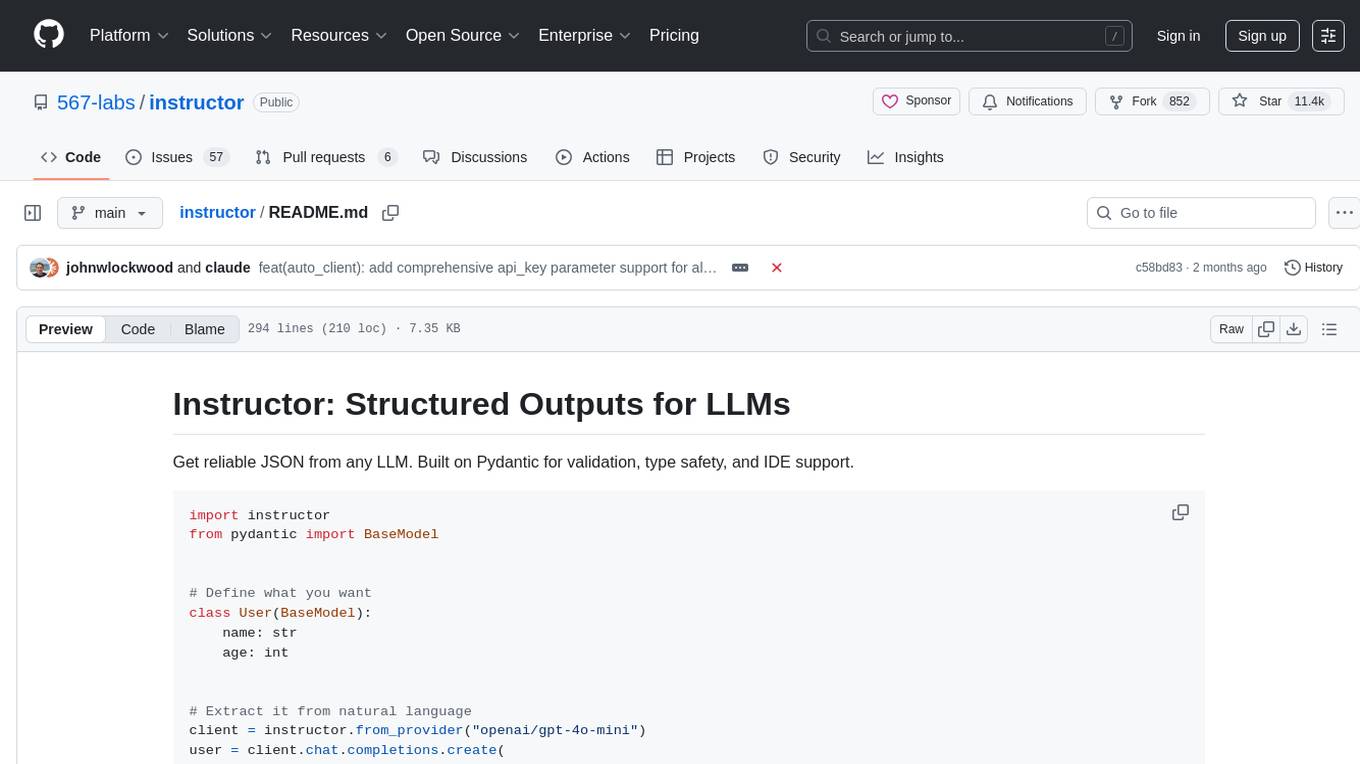Open johnwlockwood's profile link
This screenshot has height=764, width=1360.
point(119,268)
